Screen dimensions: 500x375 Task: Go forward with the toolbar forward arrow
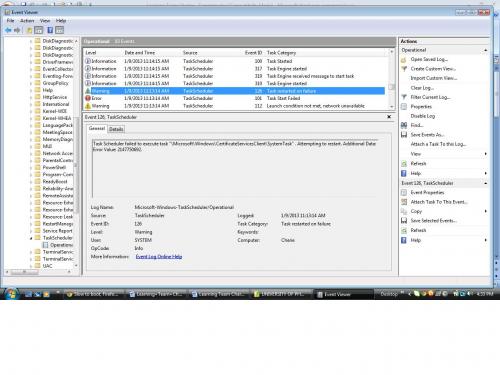coord(17,30)
